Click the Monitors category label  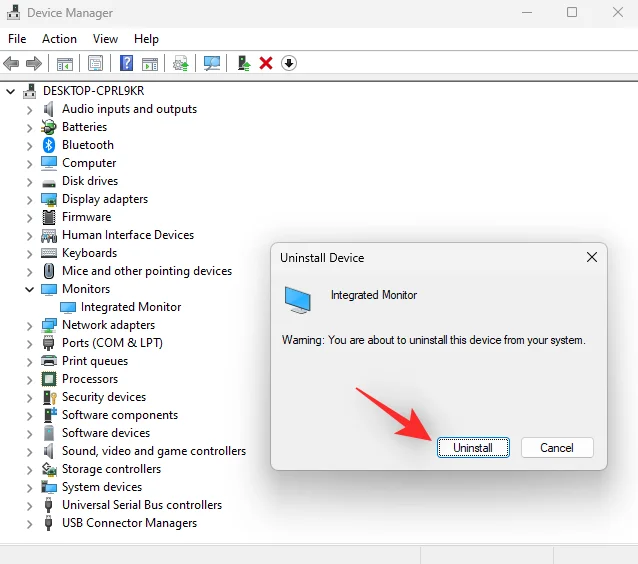pyautogui.click(x=86, y=289)
